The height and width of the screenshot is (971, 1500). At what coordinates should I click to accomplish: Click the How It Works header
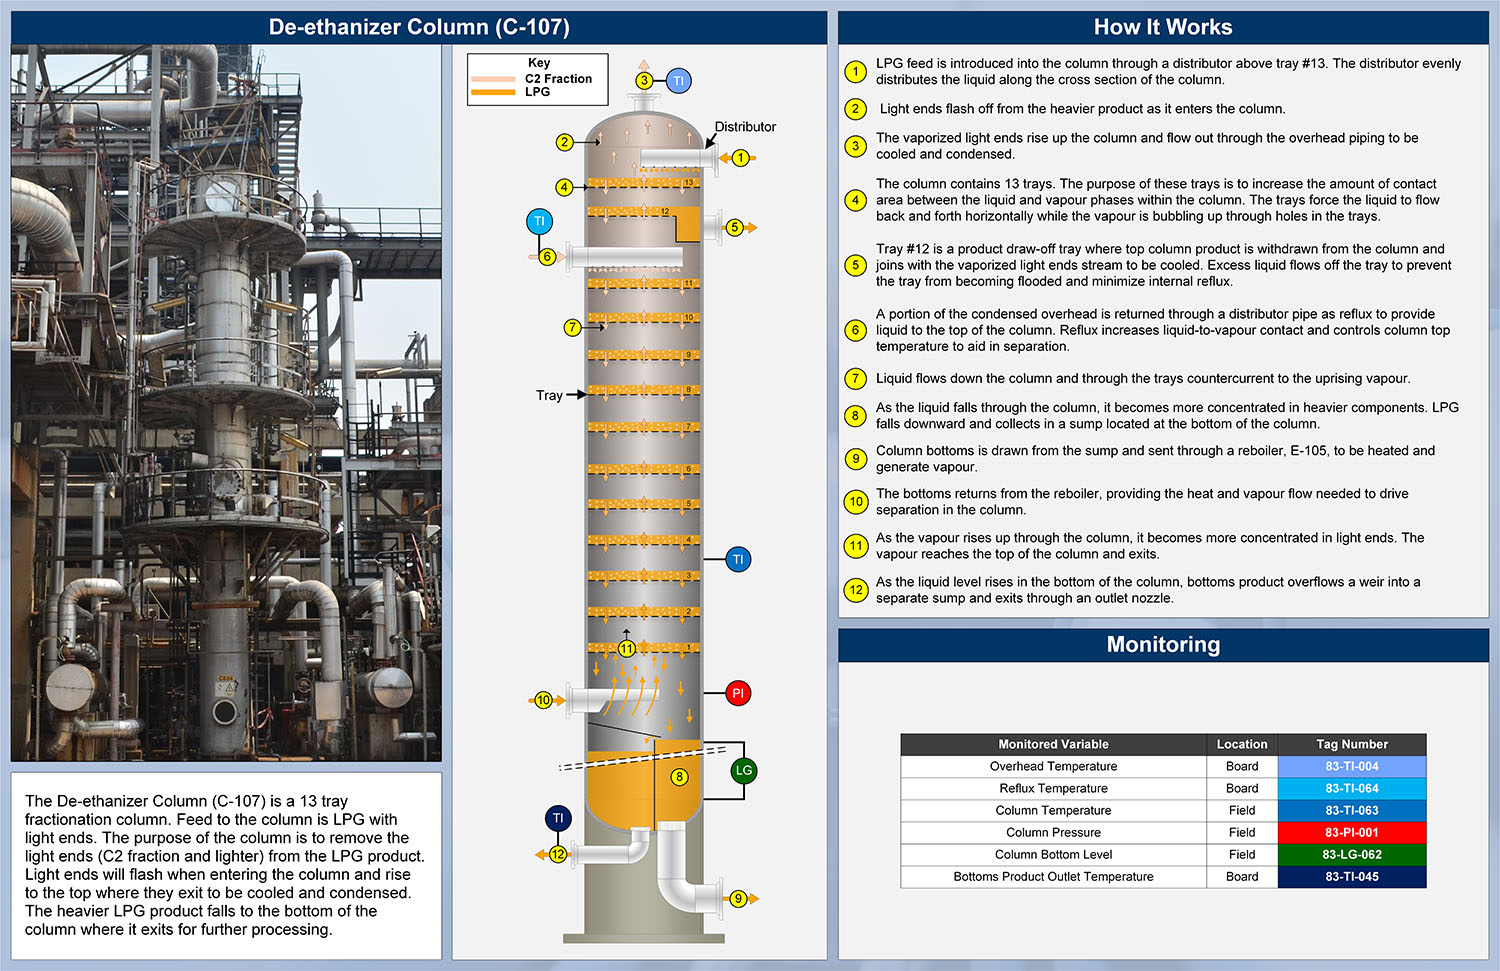click(x=1162, y=27)
